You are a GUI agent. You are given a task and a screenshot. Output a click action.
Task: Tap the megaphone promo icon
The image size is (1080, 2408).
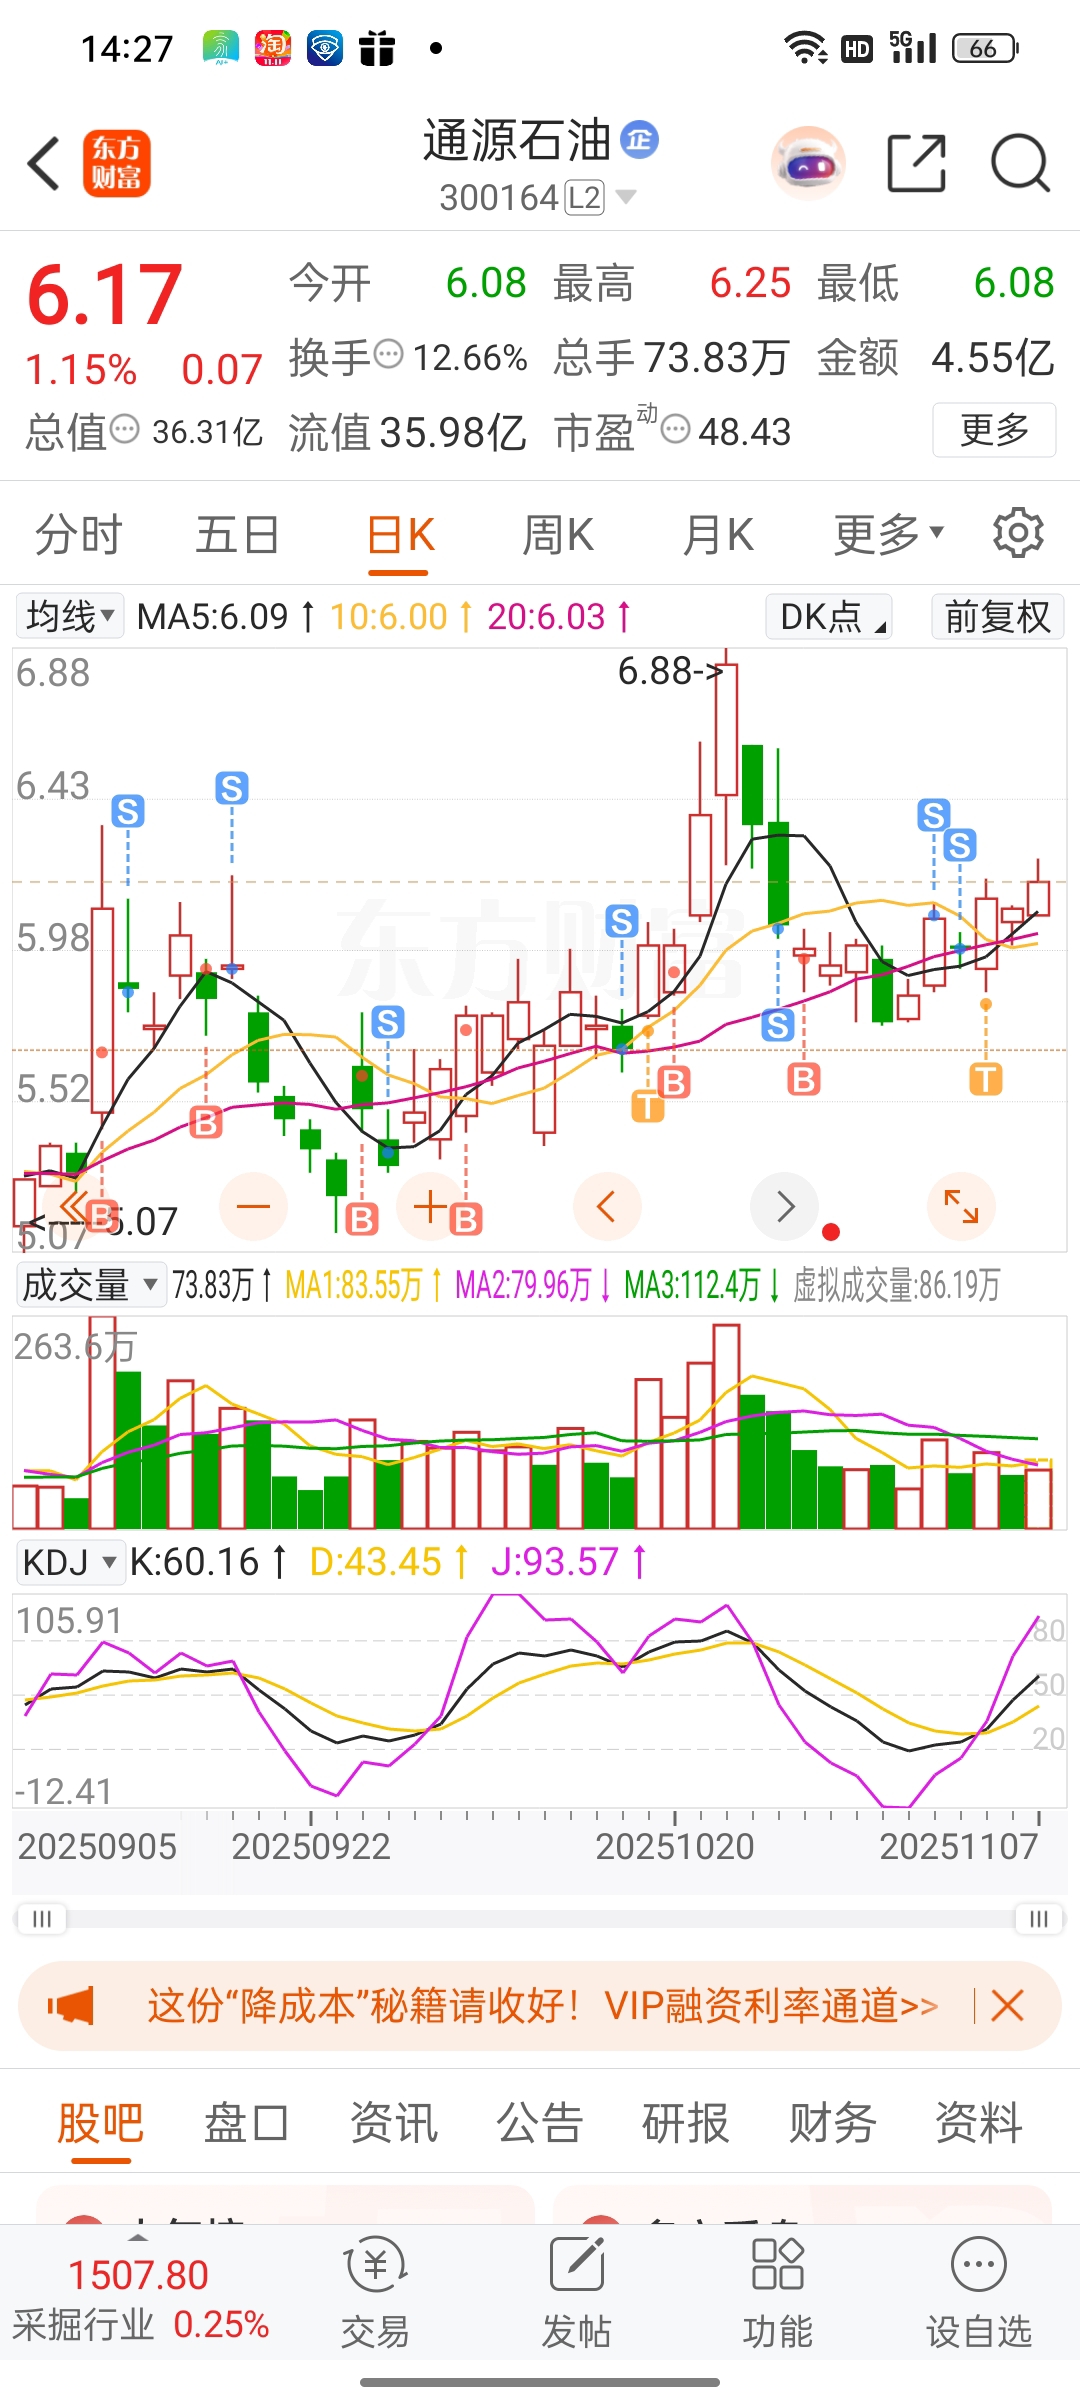click(x=70, y=2006)
